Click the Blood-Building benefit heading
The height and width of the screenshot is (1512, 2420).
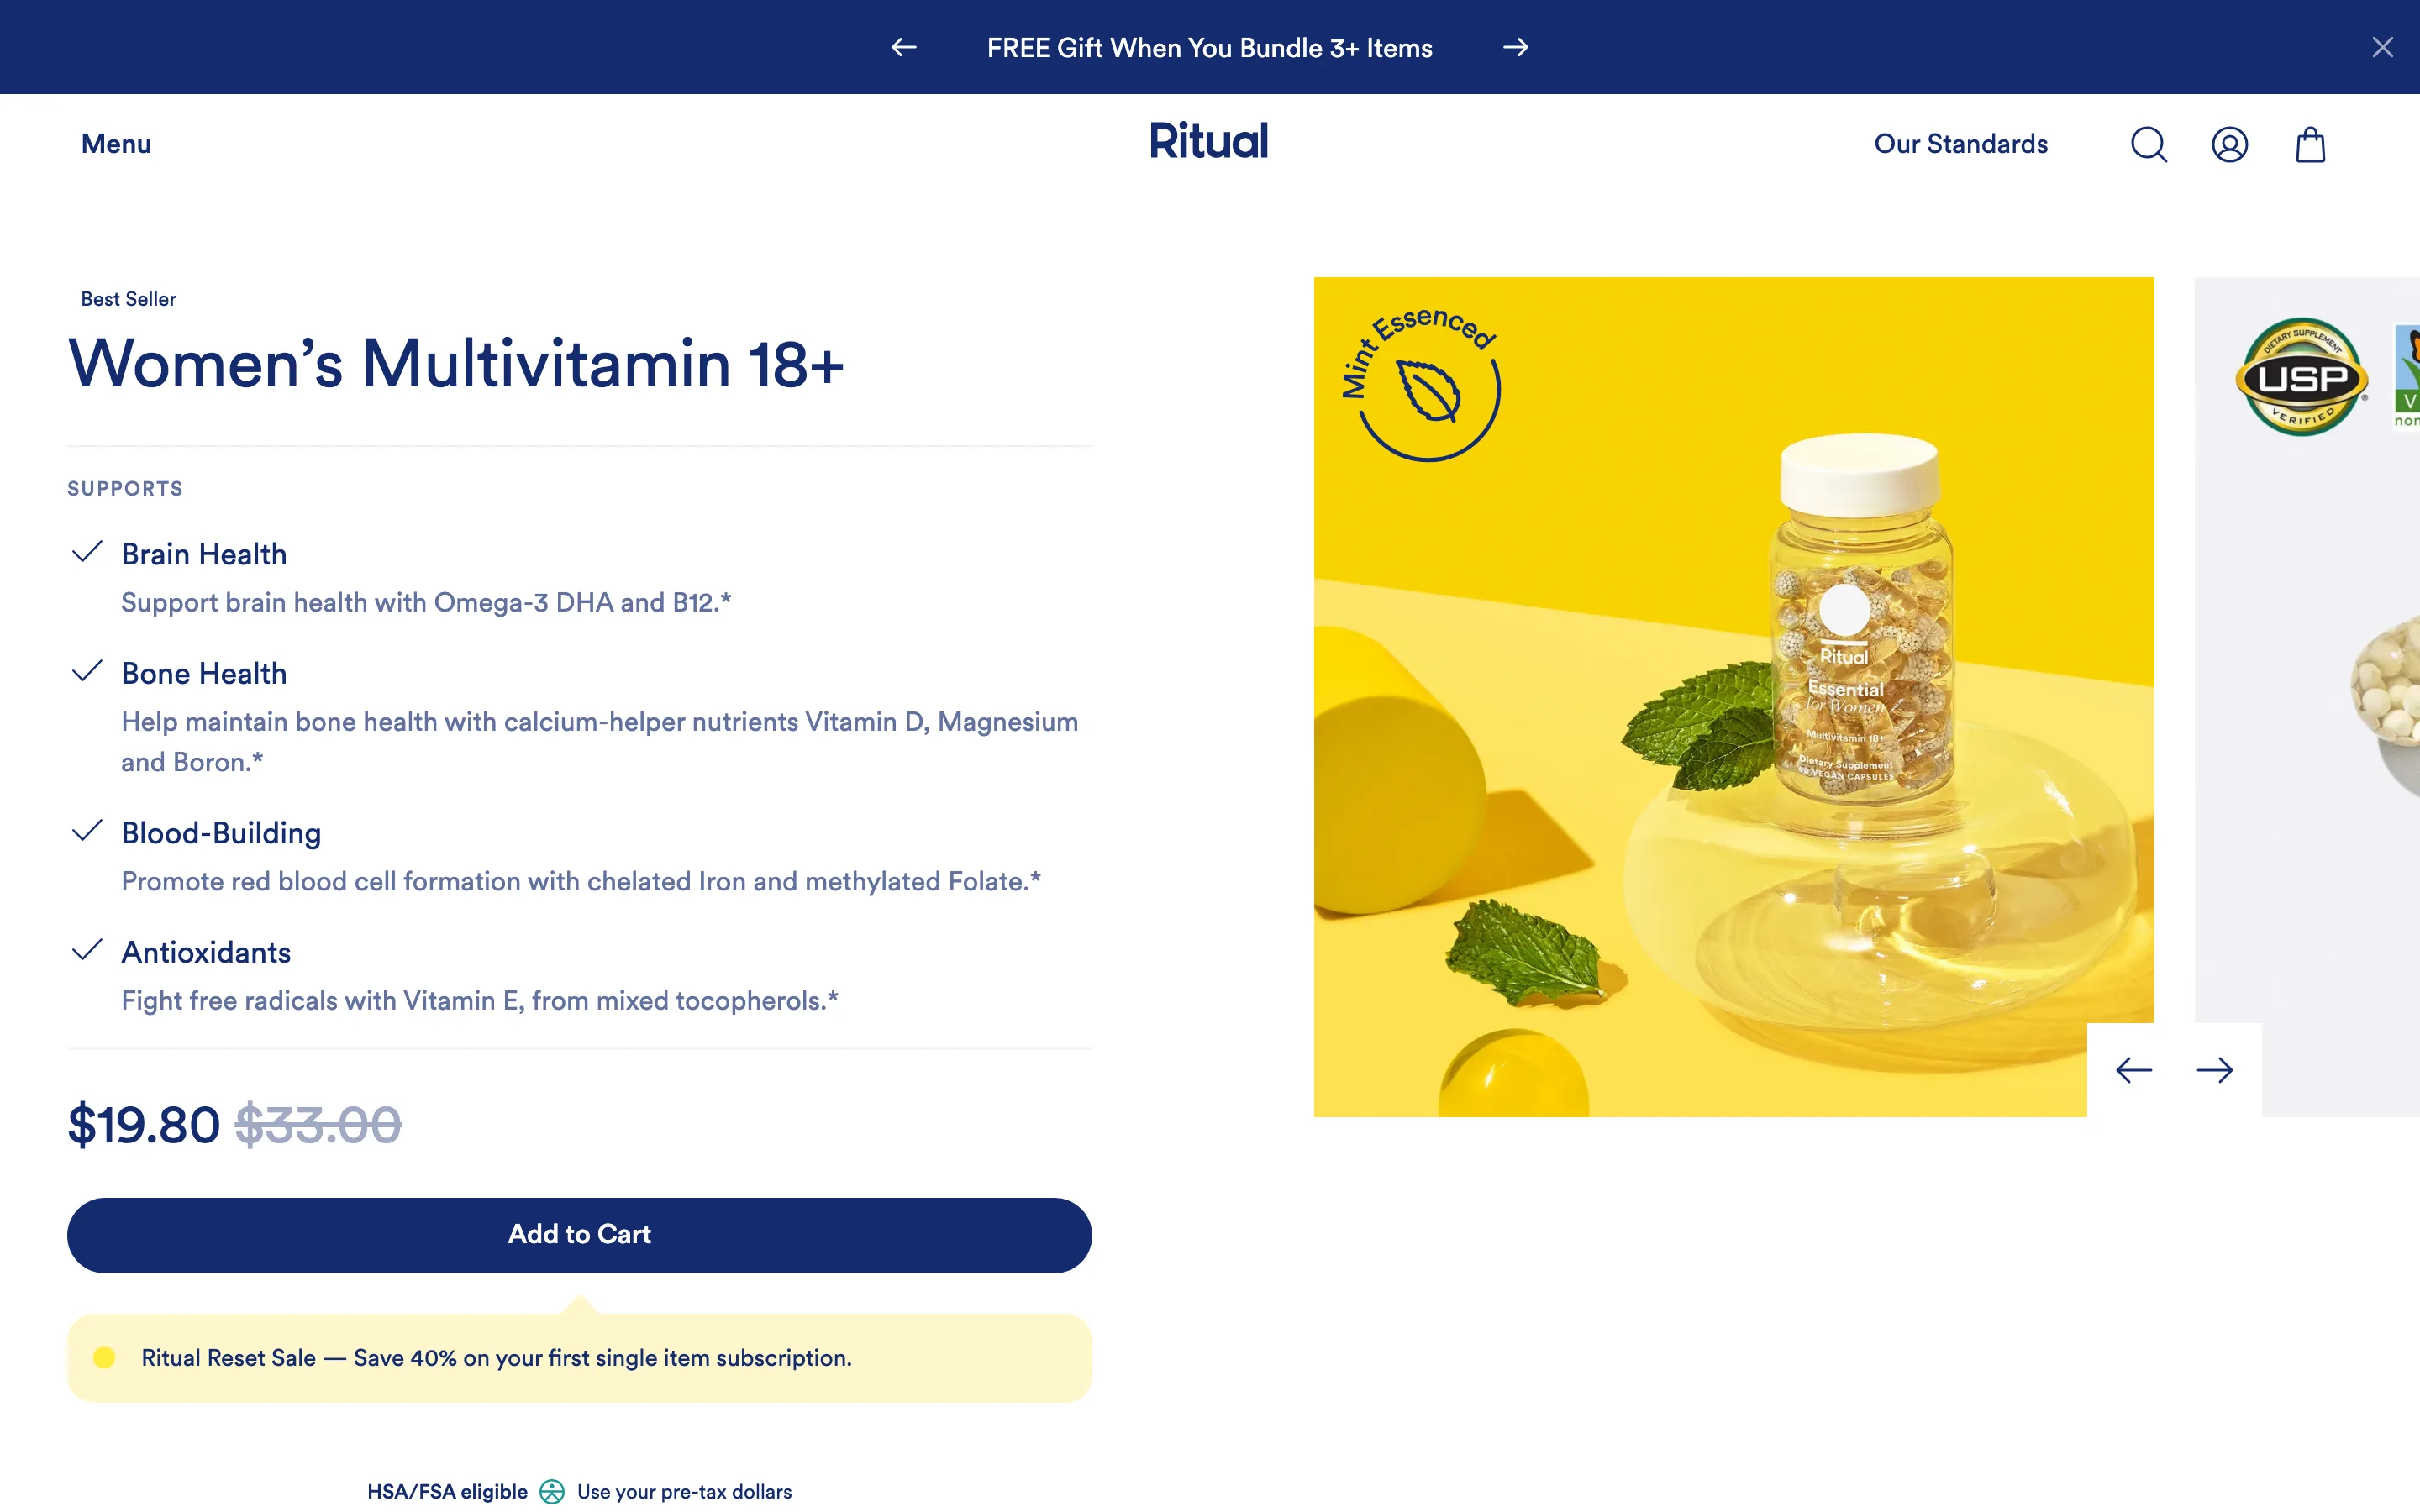[221, 833]
